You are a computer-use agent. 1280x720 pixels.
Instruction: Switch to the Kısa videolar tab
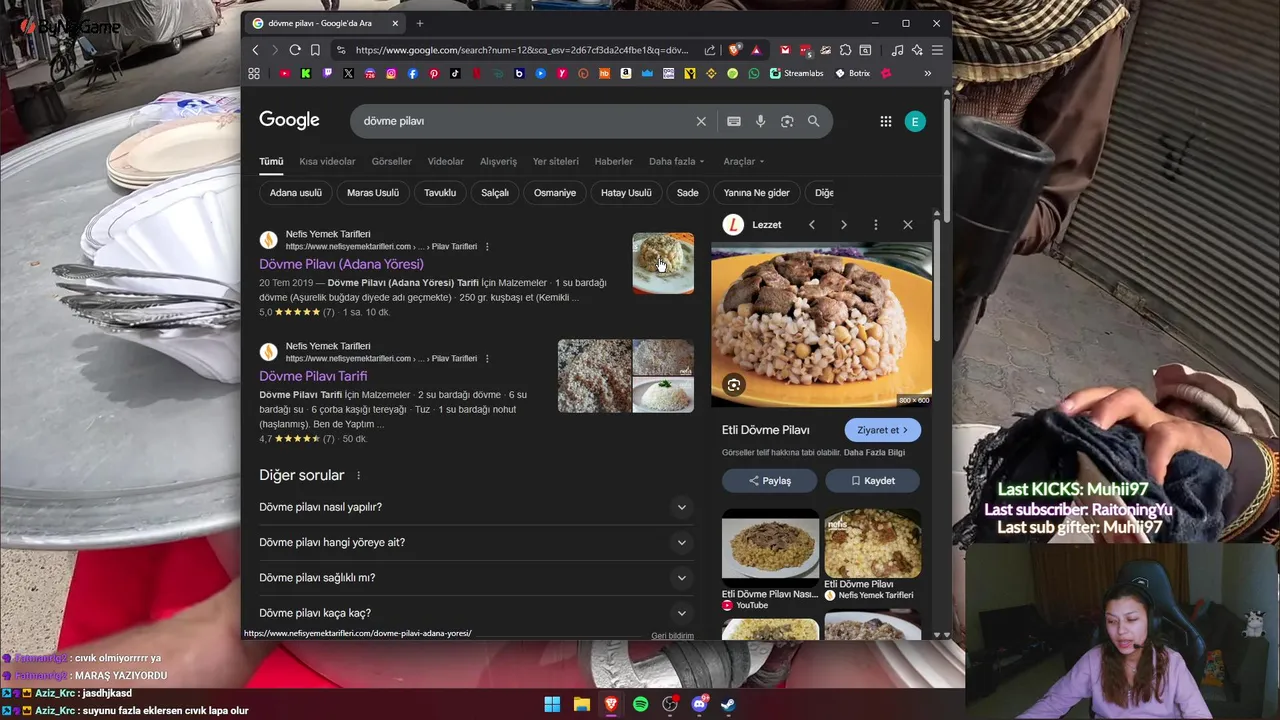327,161
